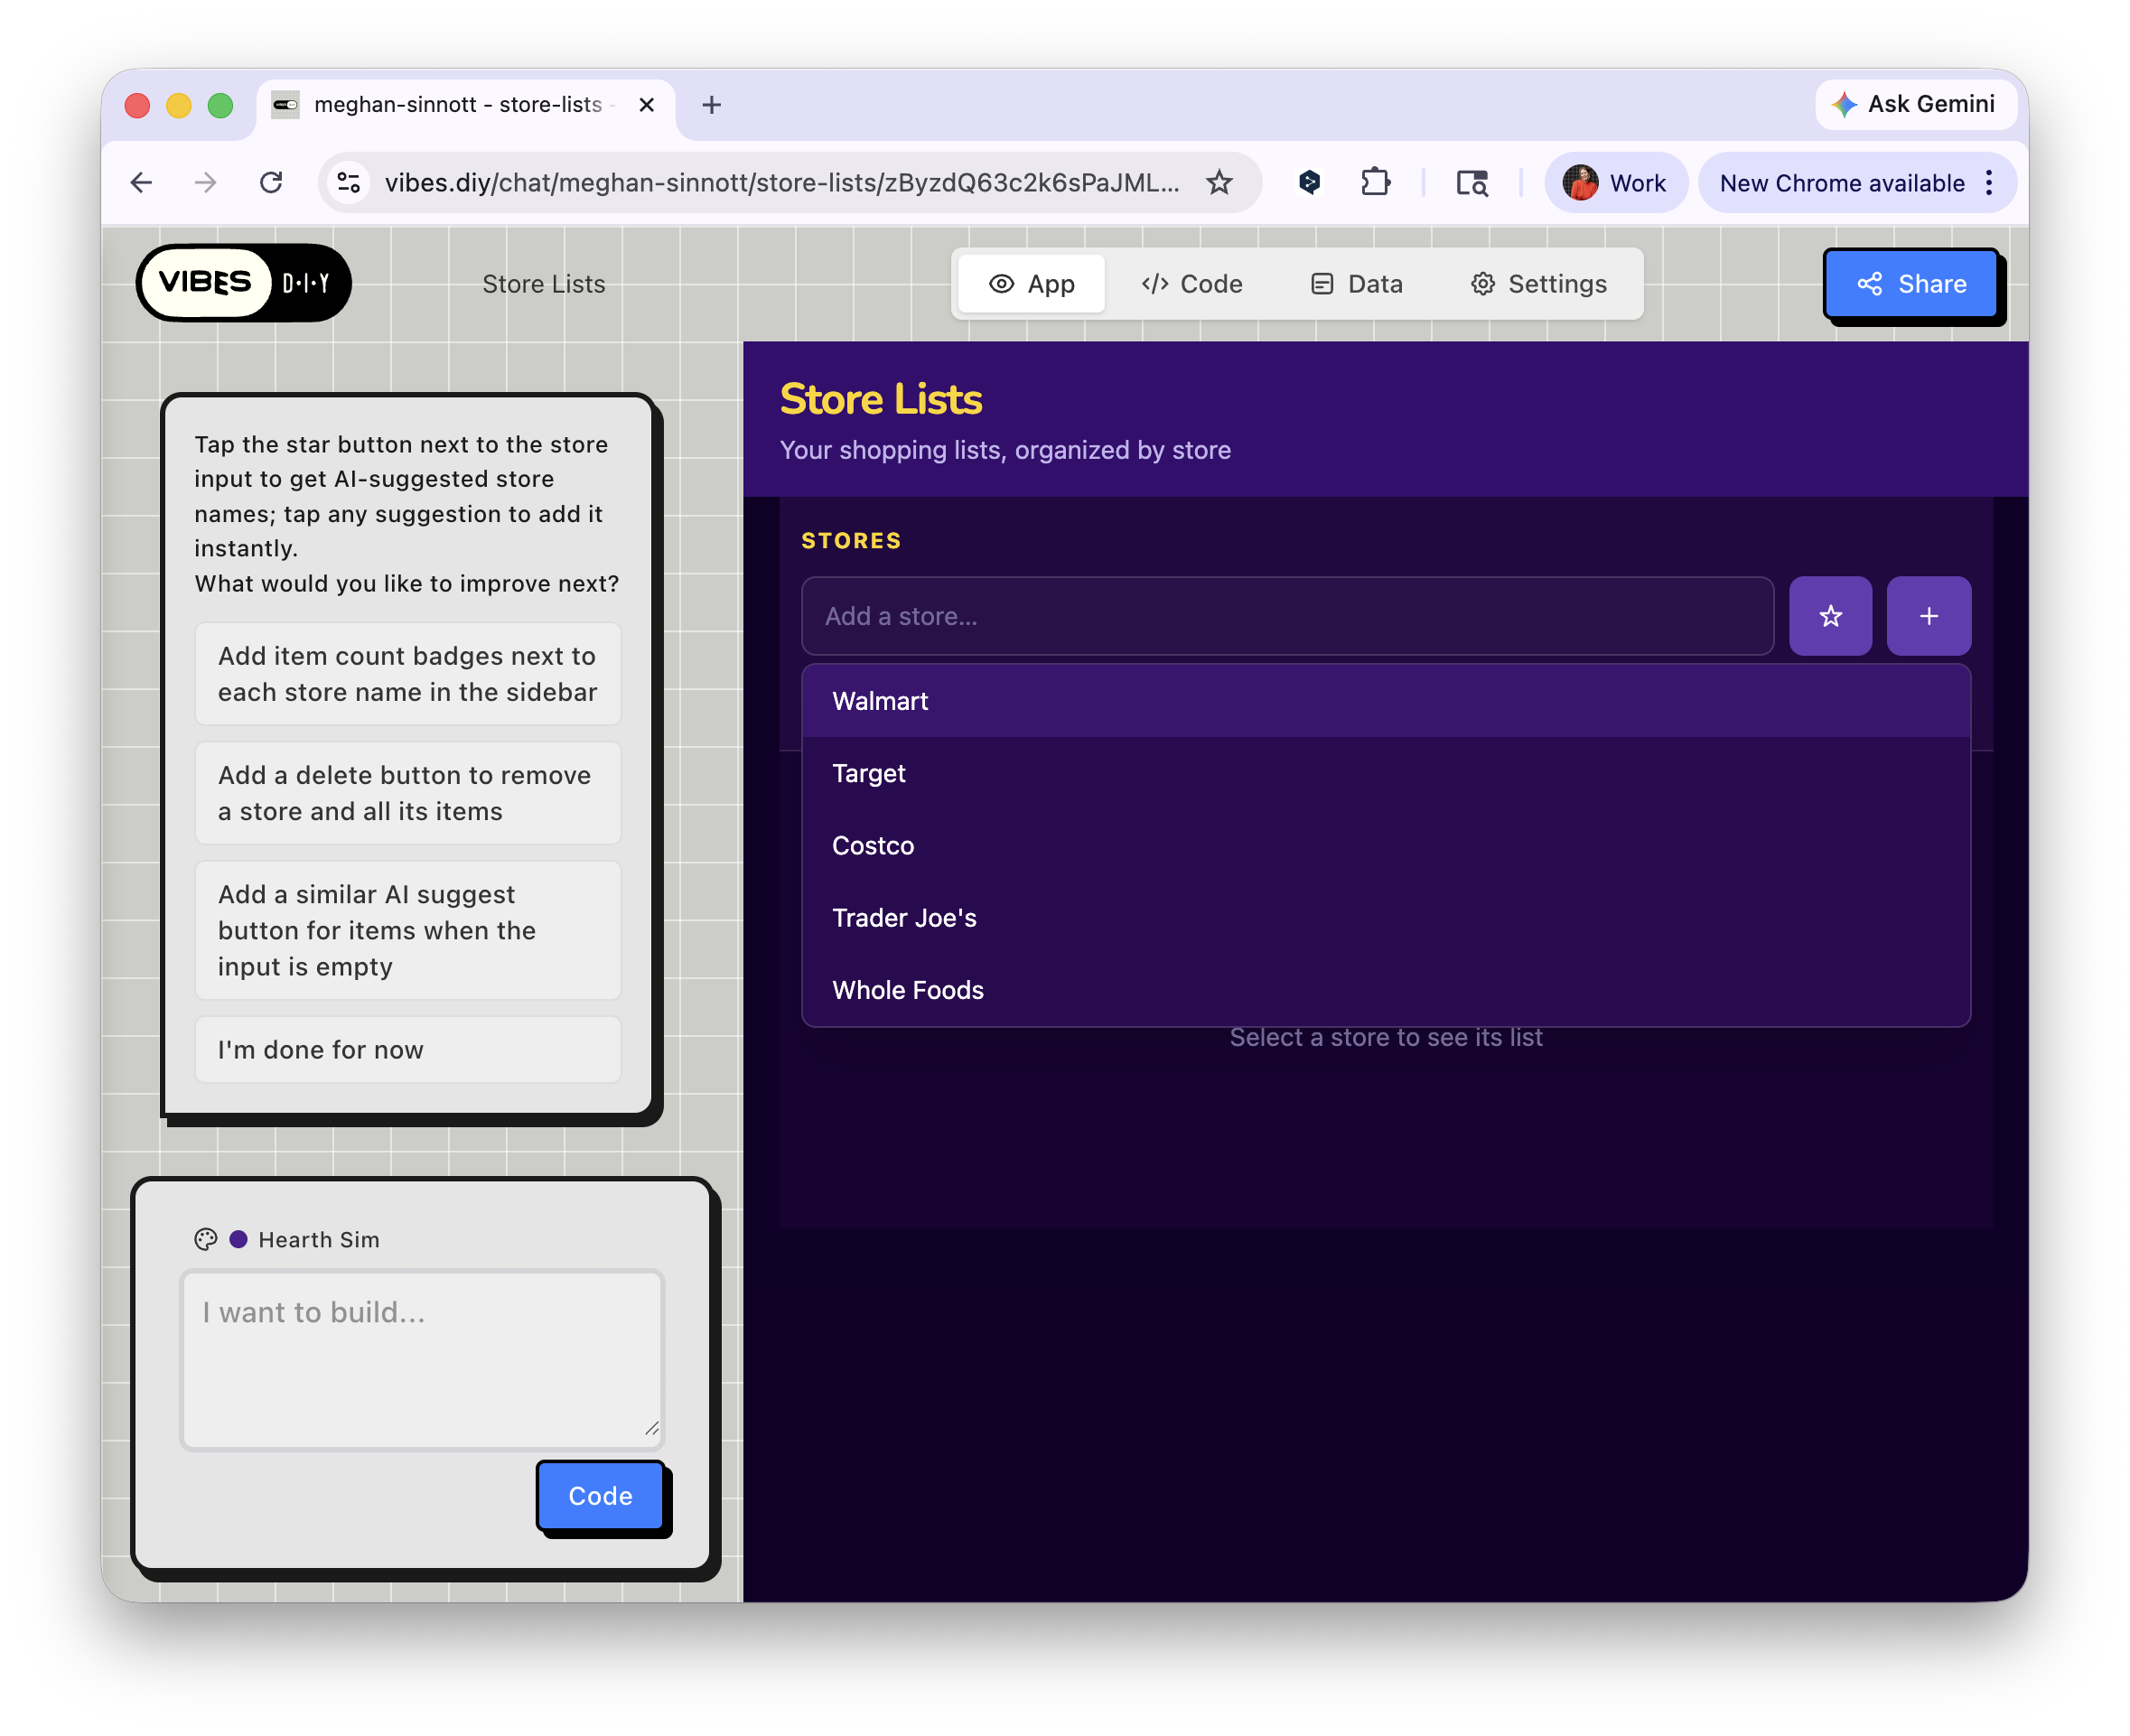Reload the page
The width and height of the screenshot is (2130, 1736).
click(x=271, y=183)
